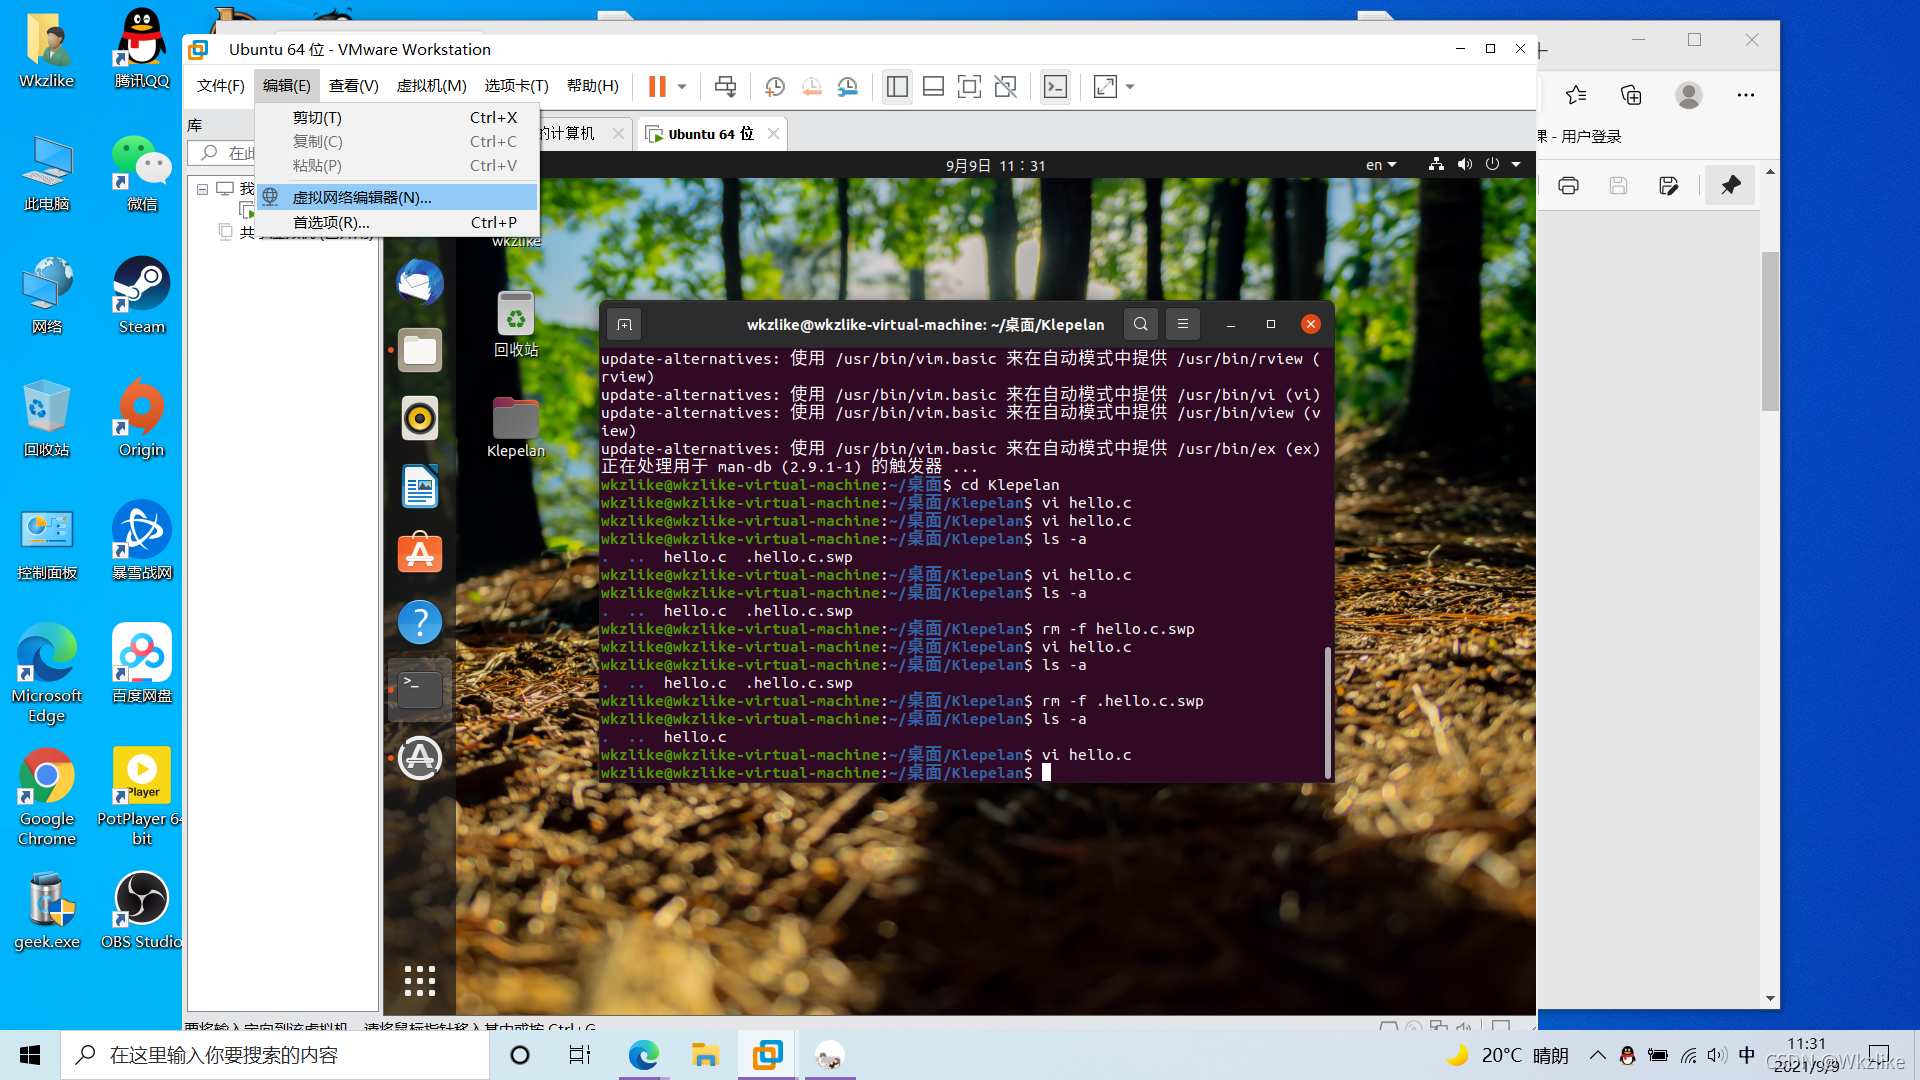Click the terminal search magnifier icon
The width and height of the screenshot is (1920, 1080).
(1140, 324)
